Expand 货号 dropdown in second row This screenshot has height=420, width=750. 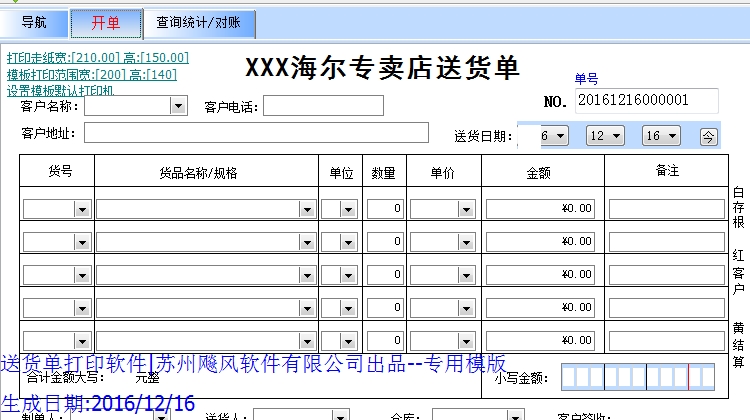click(82, 242)
